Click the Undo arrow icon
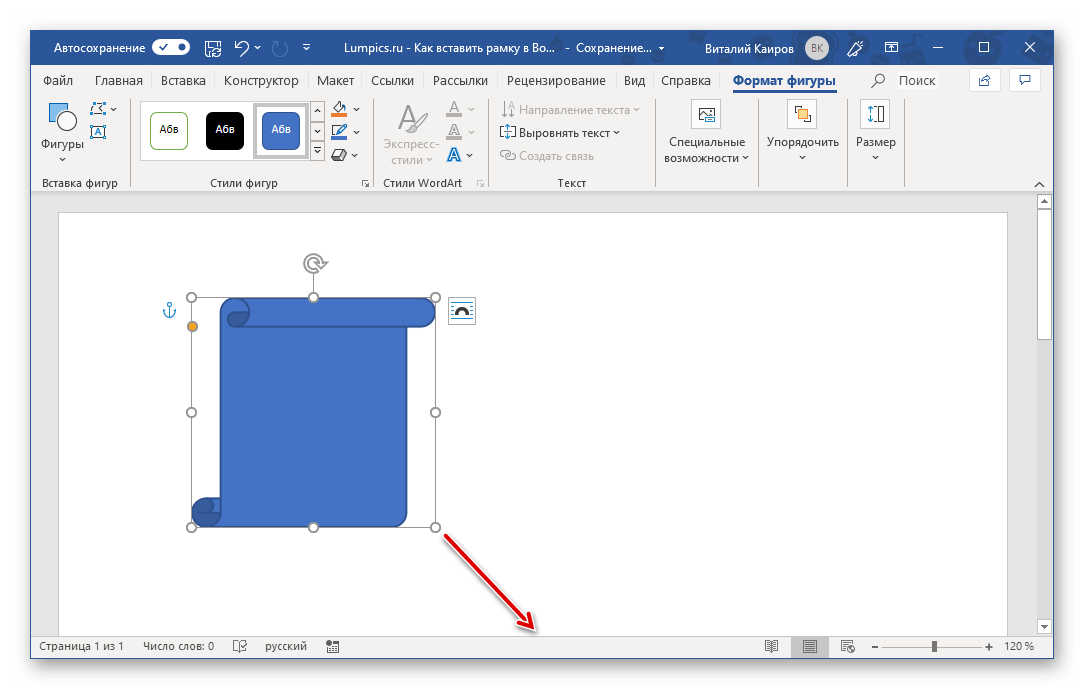Image resolution: width=1084 pixels, height=689 pixels. click(x=241, y=47)
